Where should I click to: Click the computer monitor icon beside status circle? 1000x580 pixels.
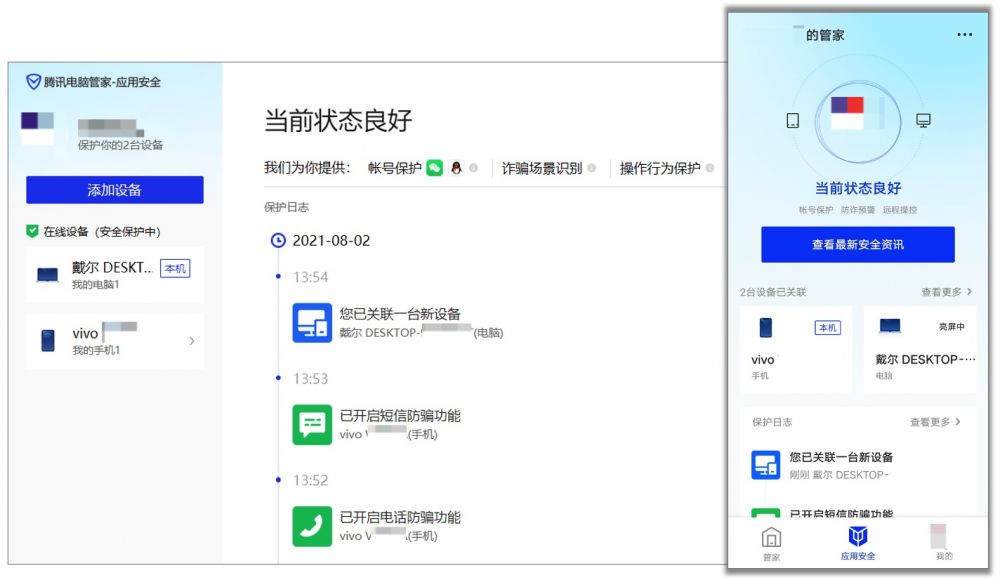[923, 121]
